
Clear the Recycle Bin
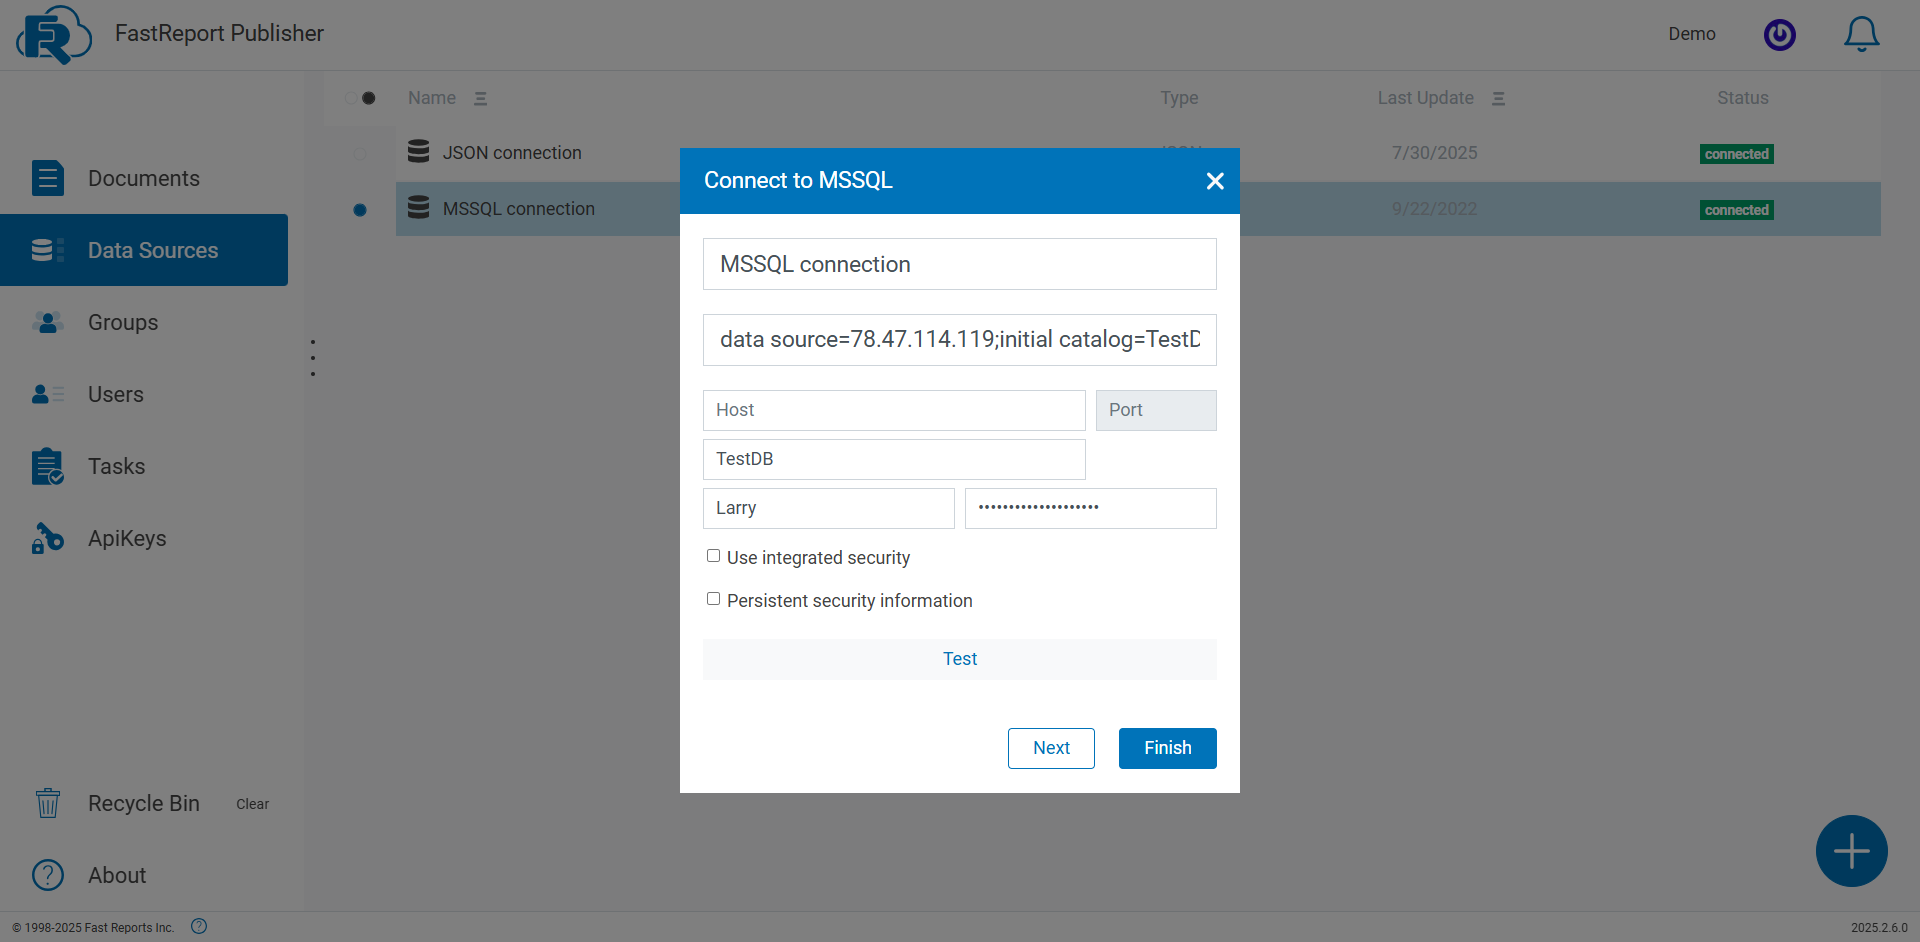coord(252,804)
